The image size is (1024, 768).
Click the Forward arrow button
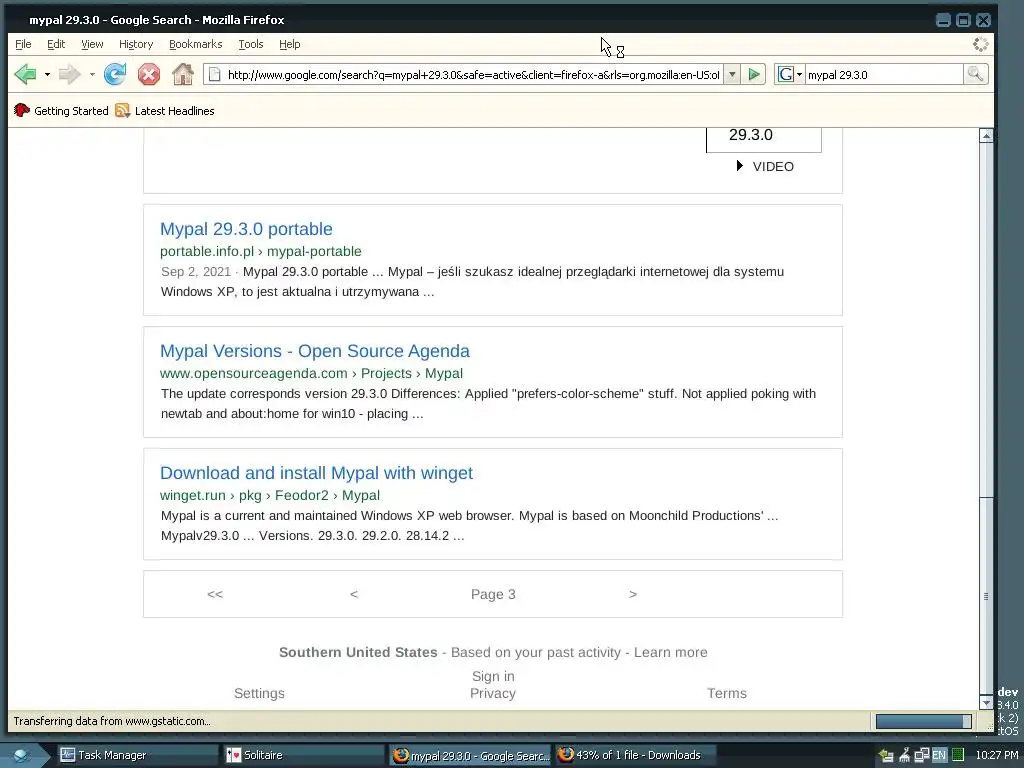click(x=70, y=74)
